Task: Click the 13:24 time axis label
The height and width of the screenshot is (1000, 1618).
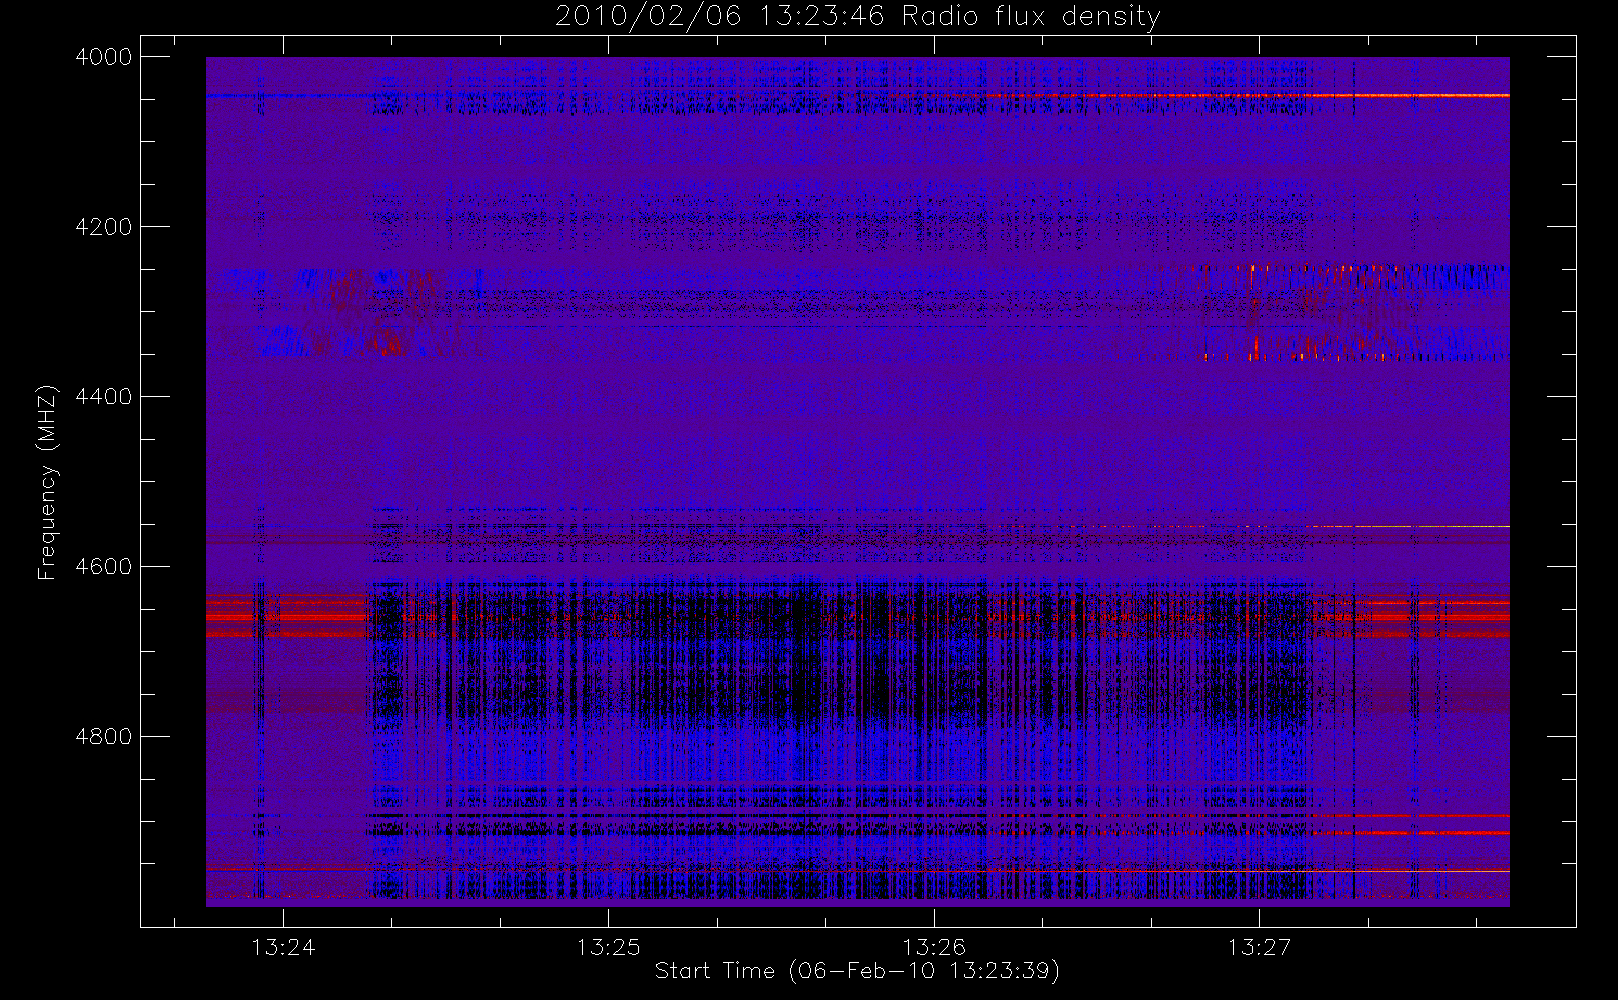Action: [x=283, y=947]
